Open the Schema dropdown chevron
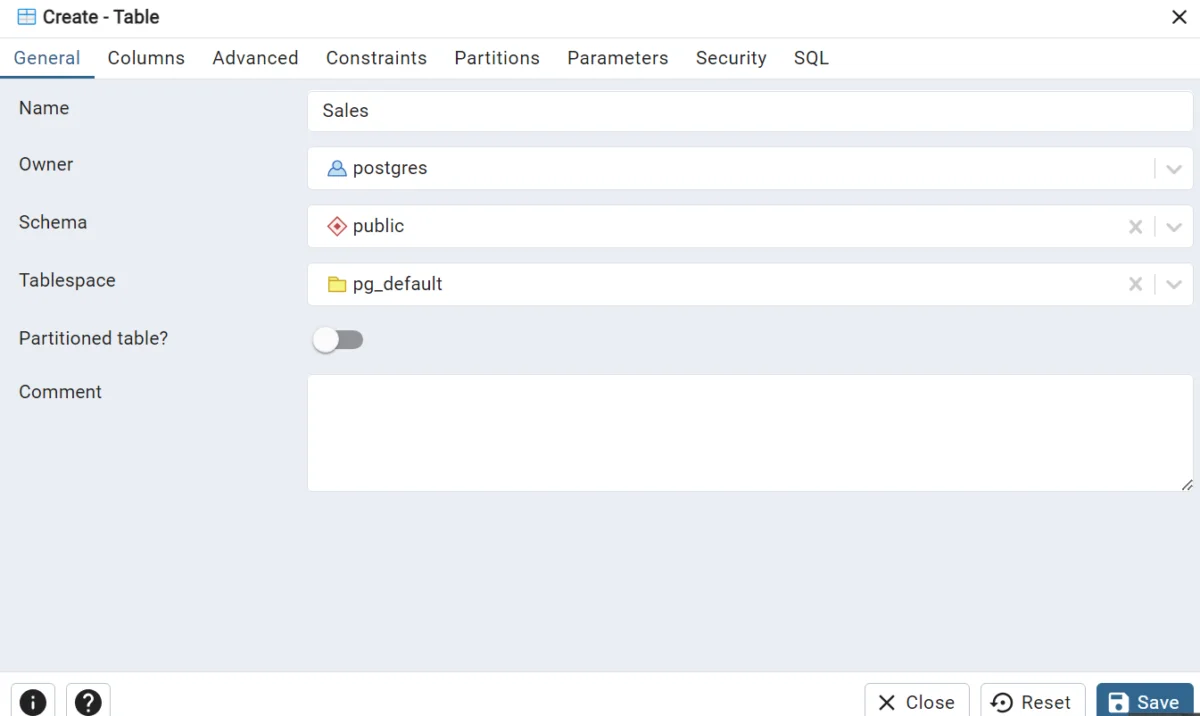 point(1174,227)
